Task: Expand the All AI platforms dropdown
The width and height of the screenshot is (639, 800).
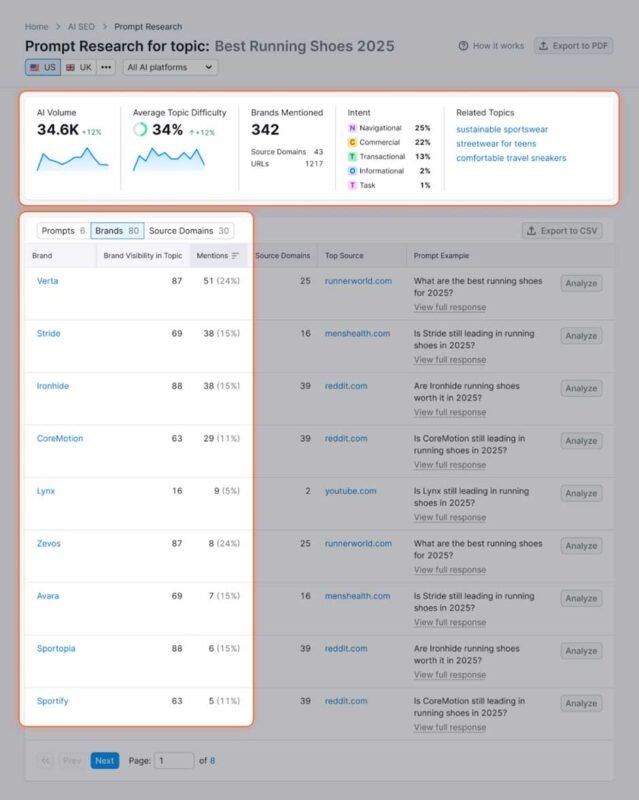Action: point(169,67)
